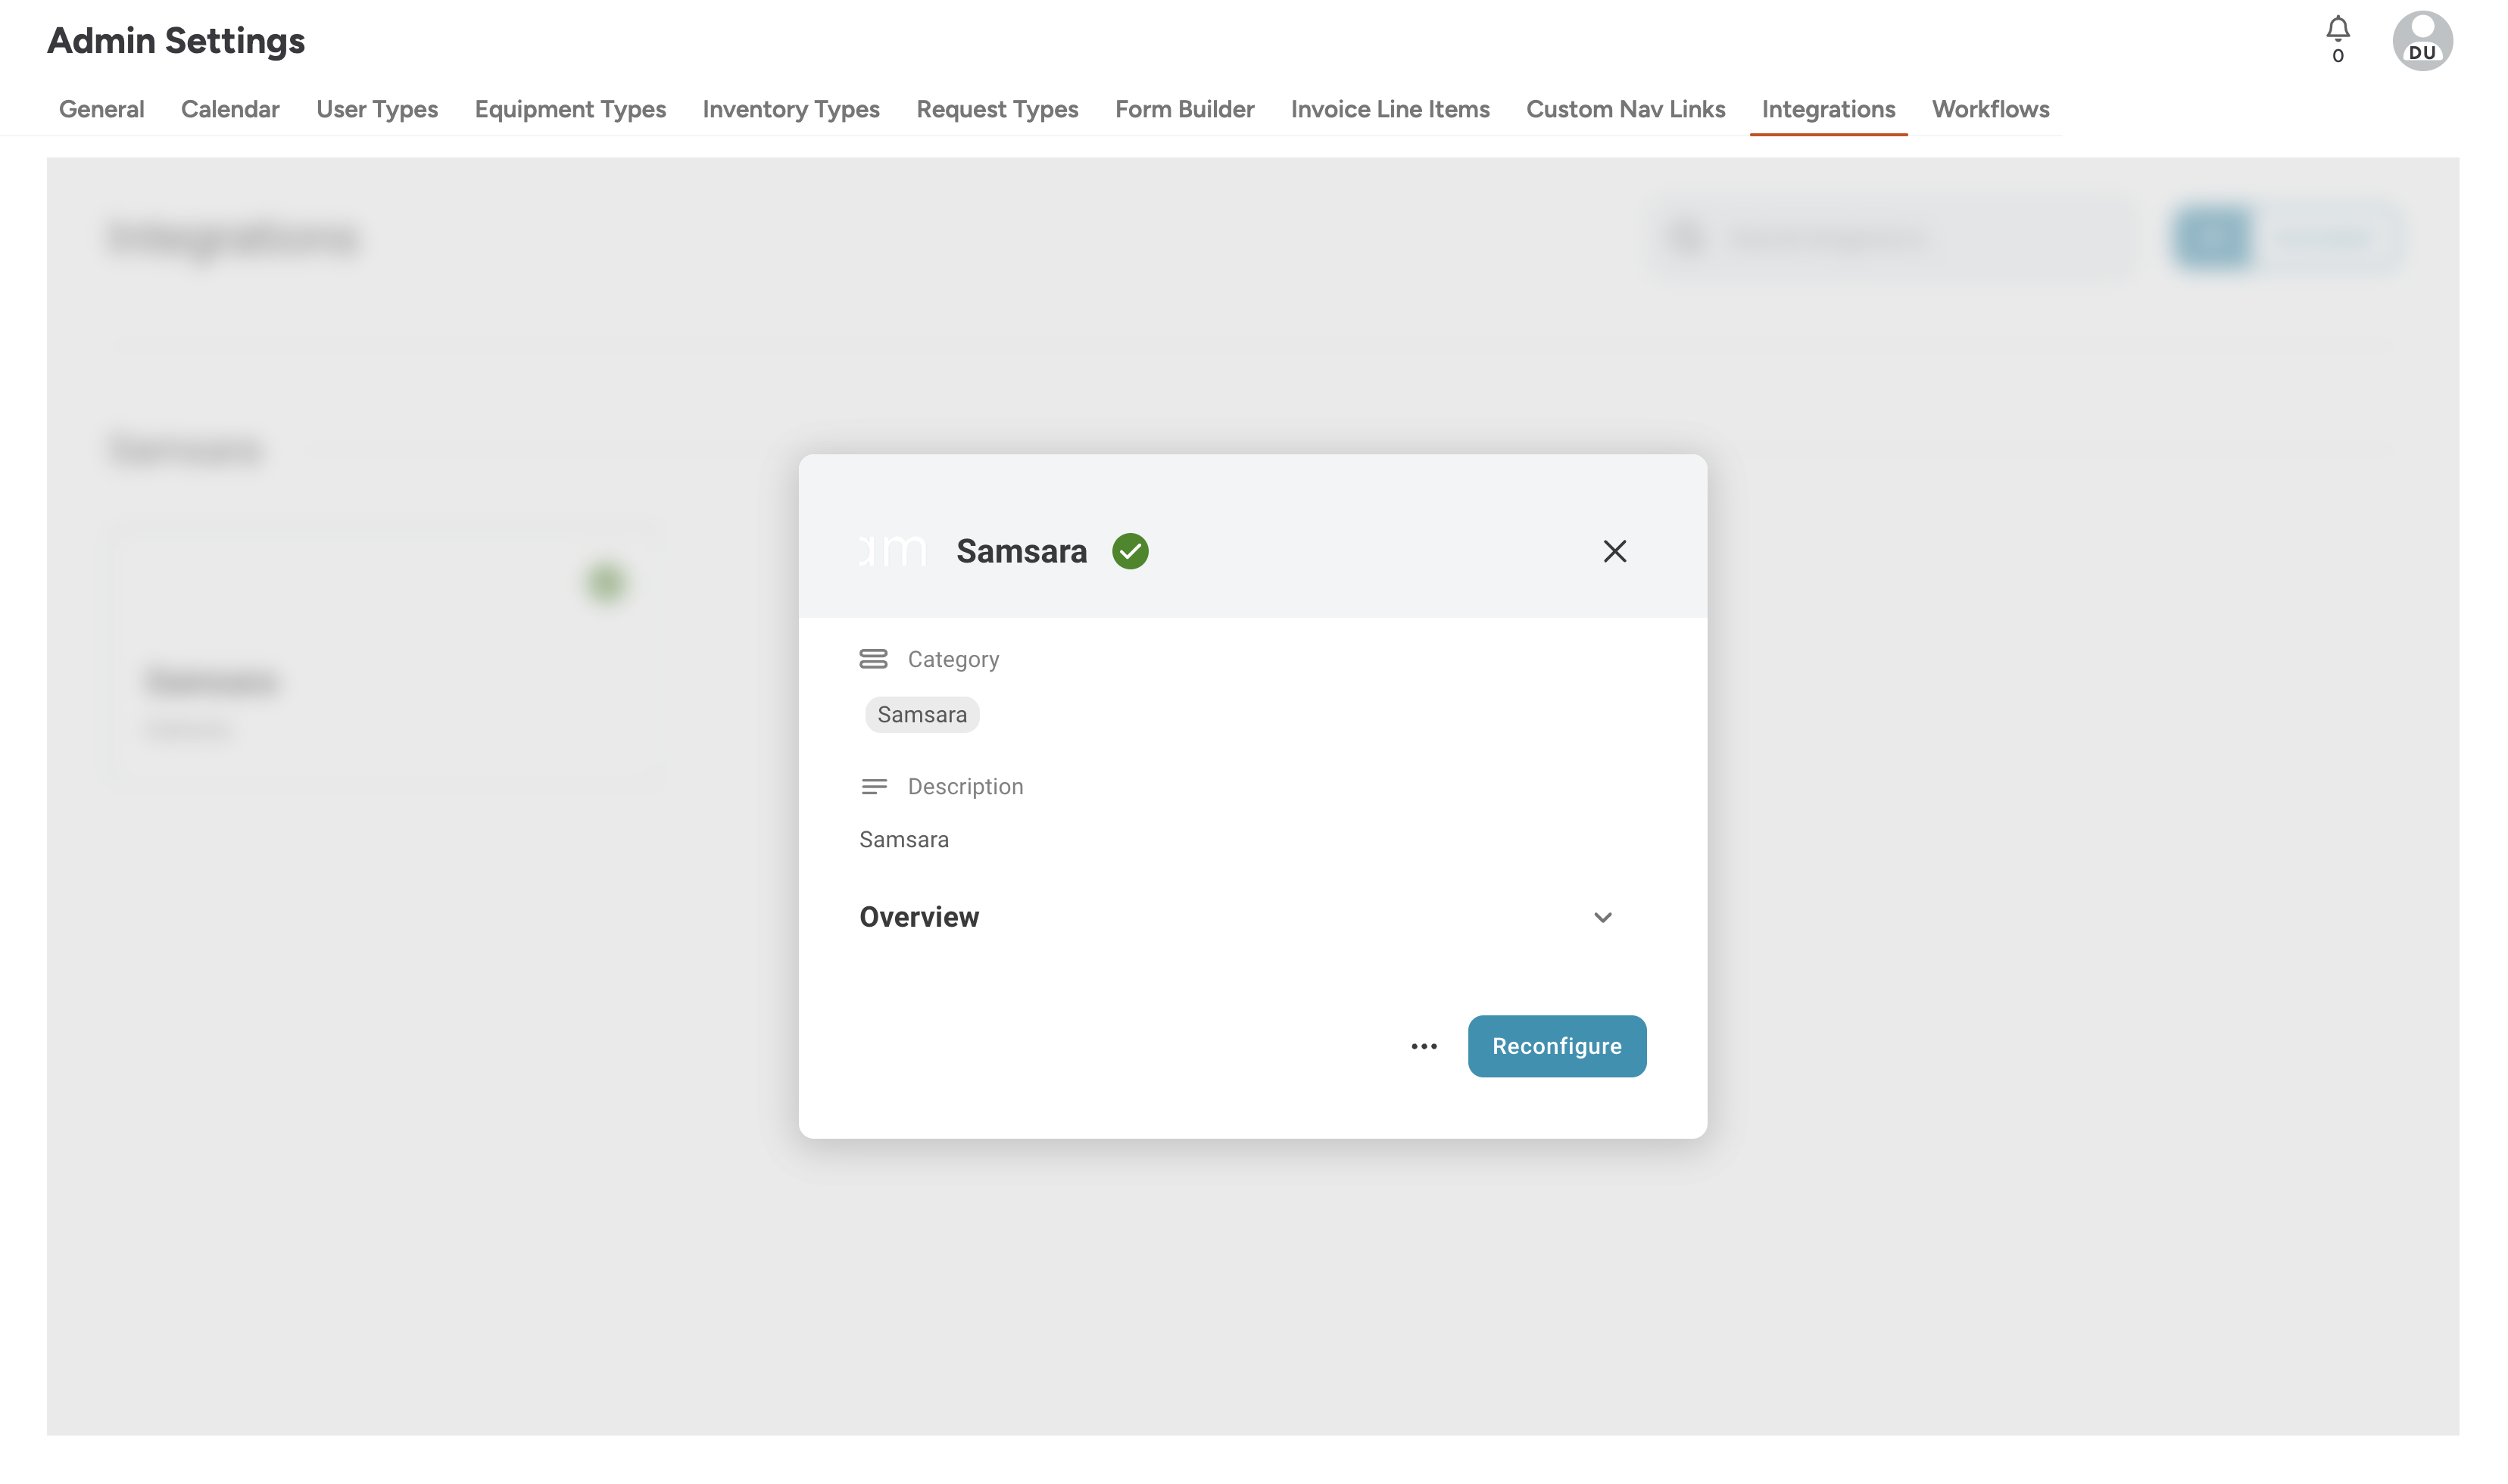Switch to the General tab
The height and width of the screenshot is (1484, 2508).
coord(101,109)
